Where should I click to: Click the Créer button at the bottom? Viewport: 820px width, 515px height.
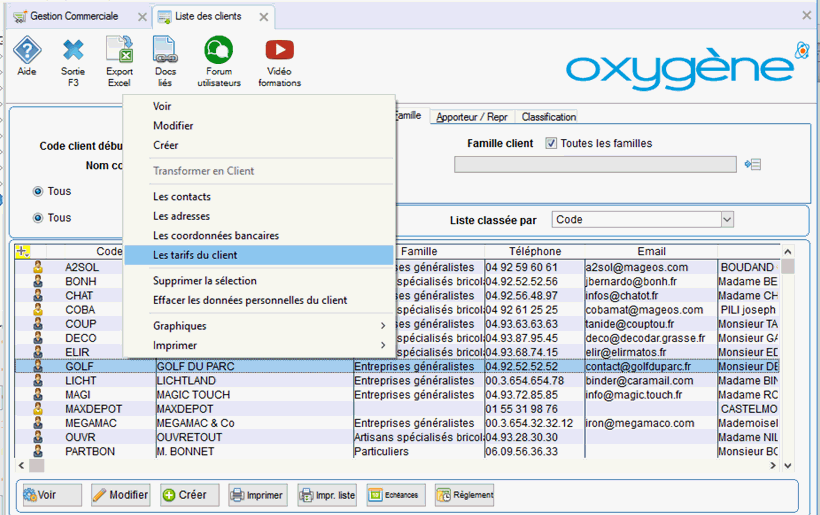[189, 495]
